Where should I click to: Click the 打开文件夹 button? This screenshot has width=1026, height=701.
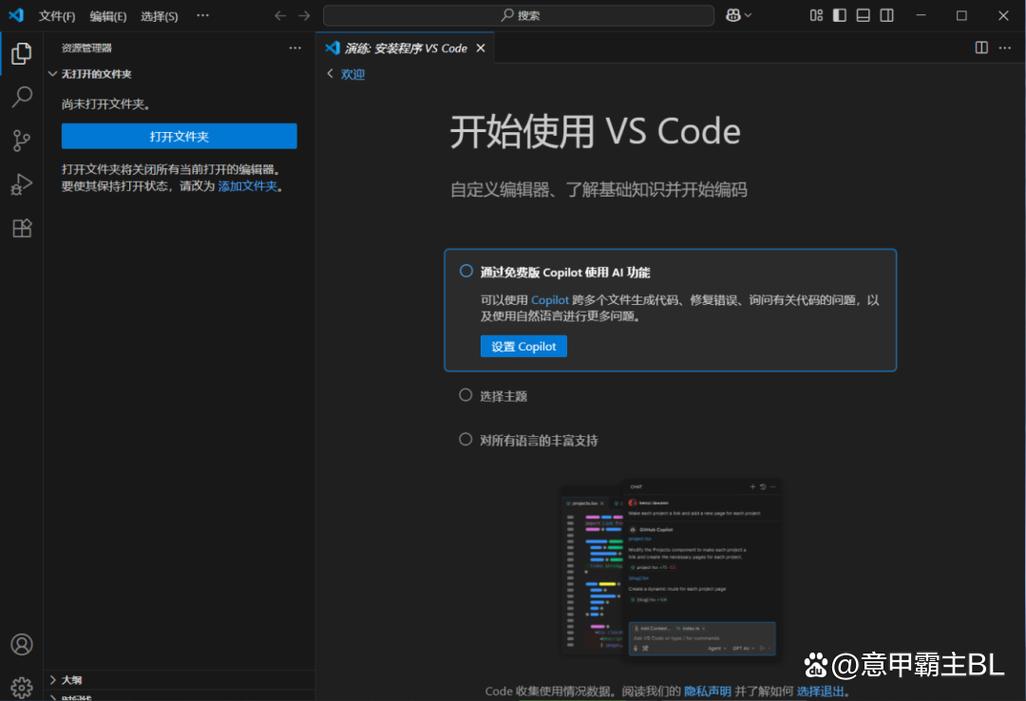point(180,135)
